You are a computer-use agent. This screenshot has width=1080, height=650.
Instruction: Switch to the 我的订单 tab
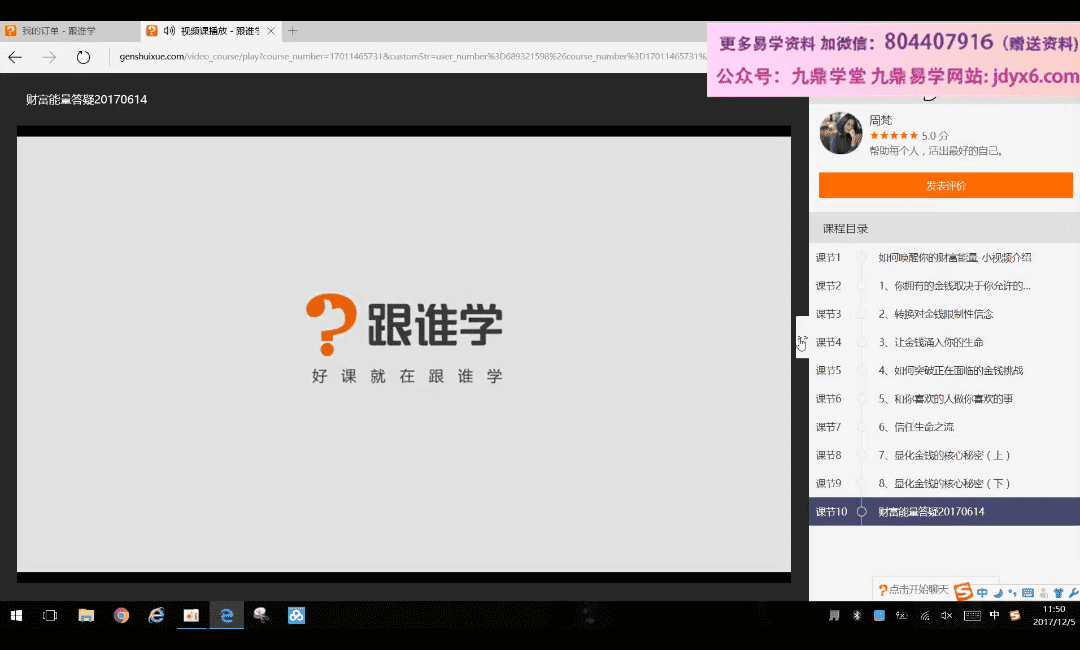(x=58, y=31)
